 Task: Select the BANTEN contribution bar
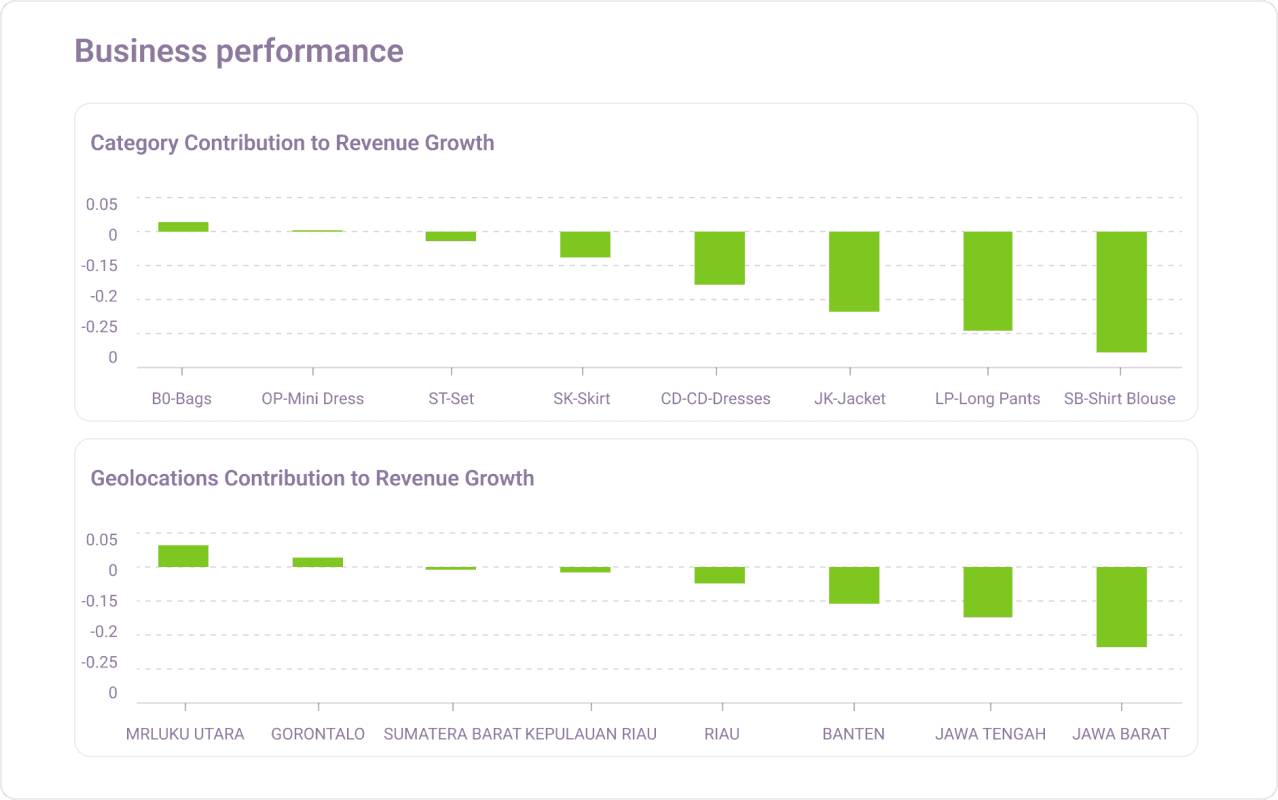click(x=853, y=585)
